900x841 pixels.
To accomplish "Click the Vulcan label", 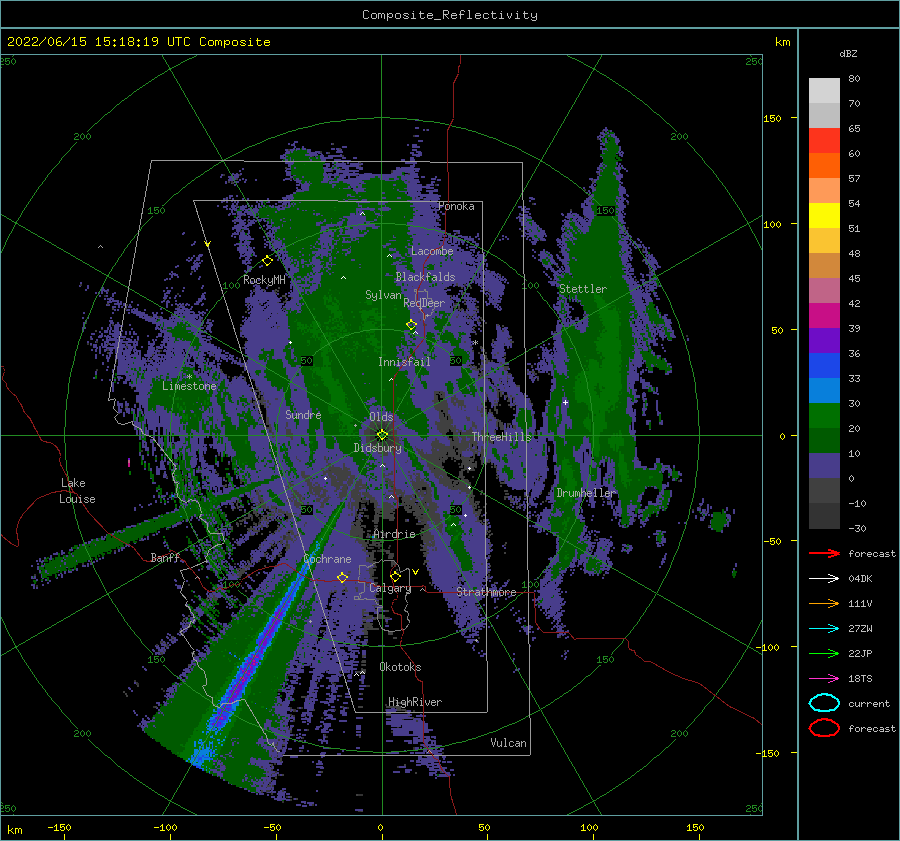I will 509,743.
